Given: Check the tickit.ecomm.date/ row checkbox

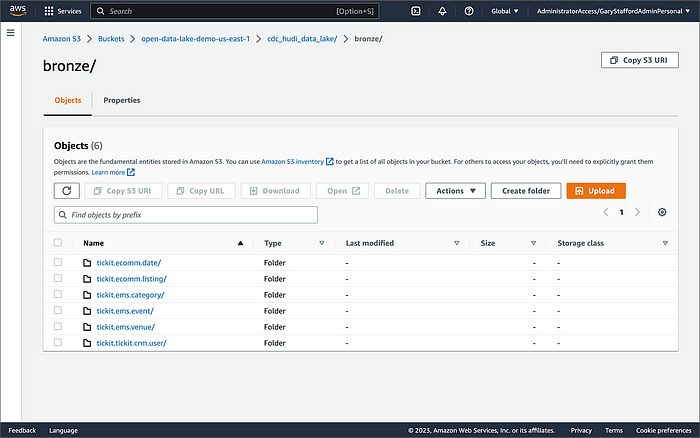Looking at the screenshot, I should [58, 262].
